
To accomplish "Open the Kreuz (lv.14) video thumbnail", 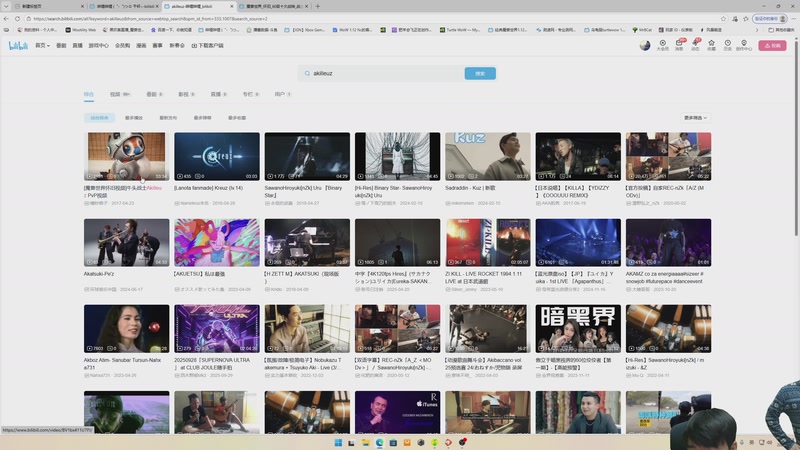I will pyautogui.click(x=217, y=156).
